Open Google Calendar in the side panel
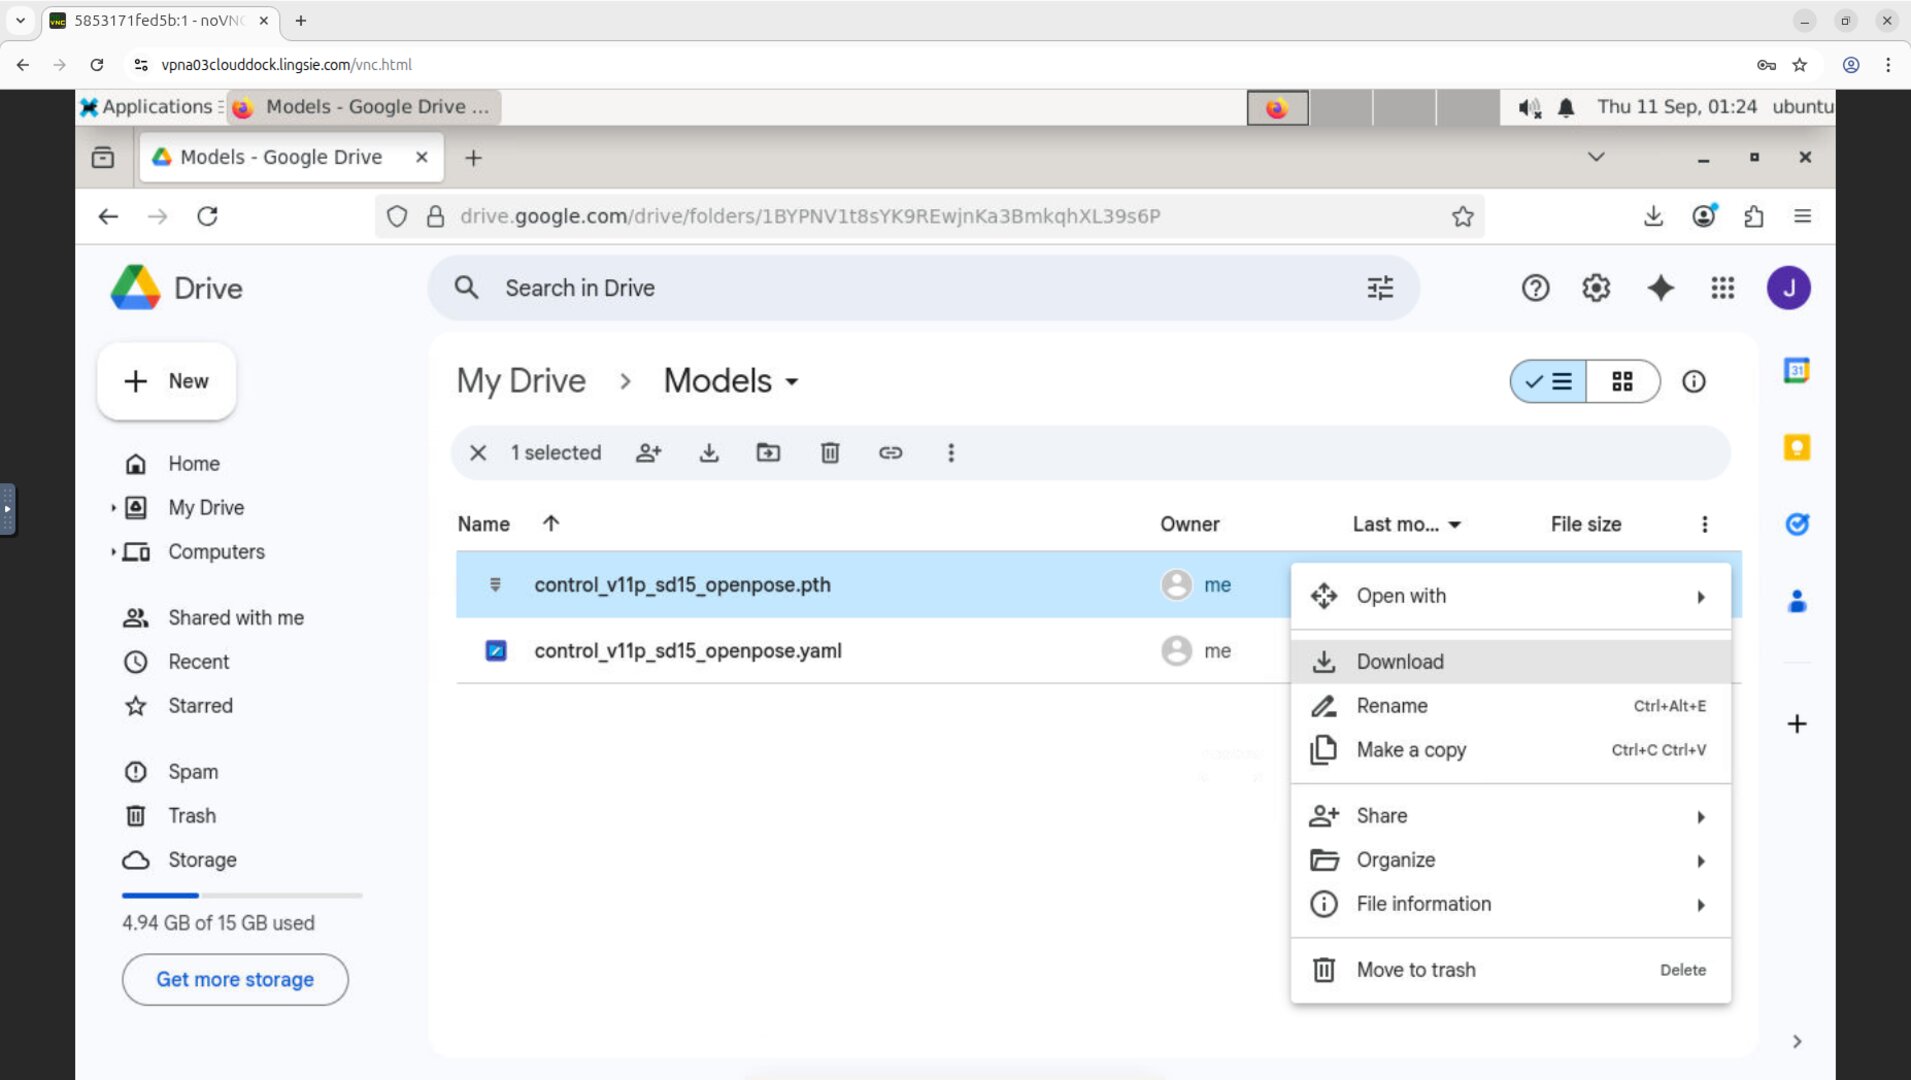 coord(1795,370)
